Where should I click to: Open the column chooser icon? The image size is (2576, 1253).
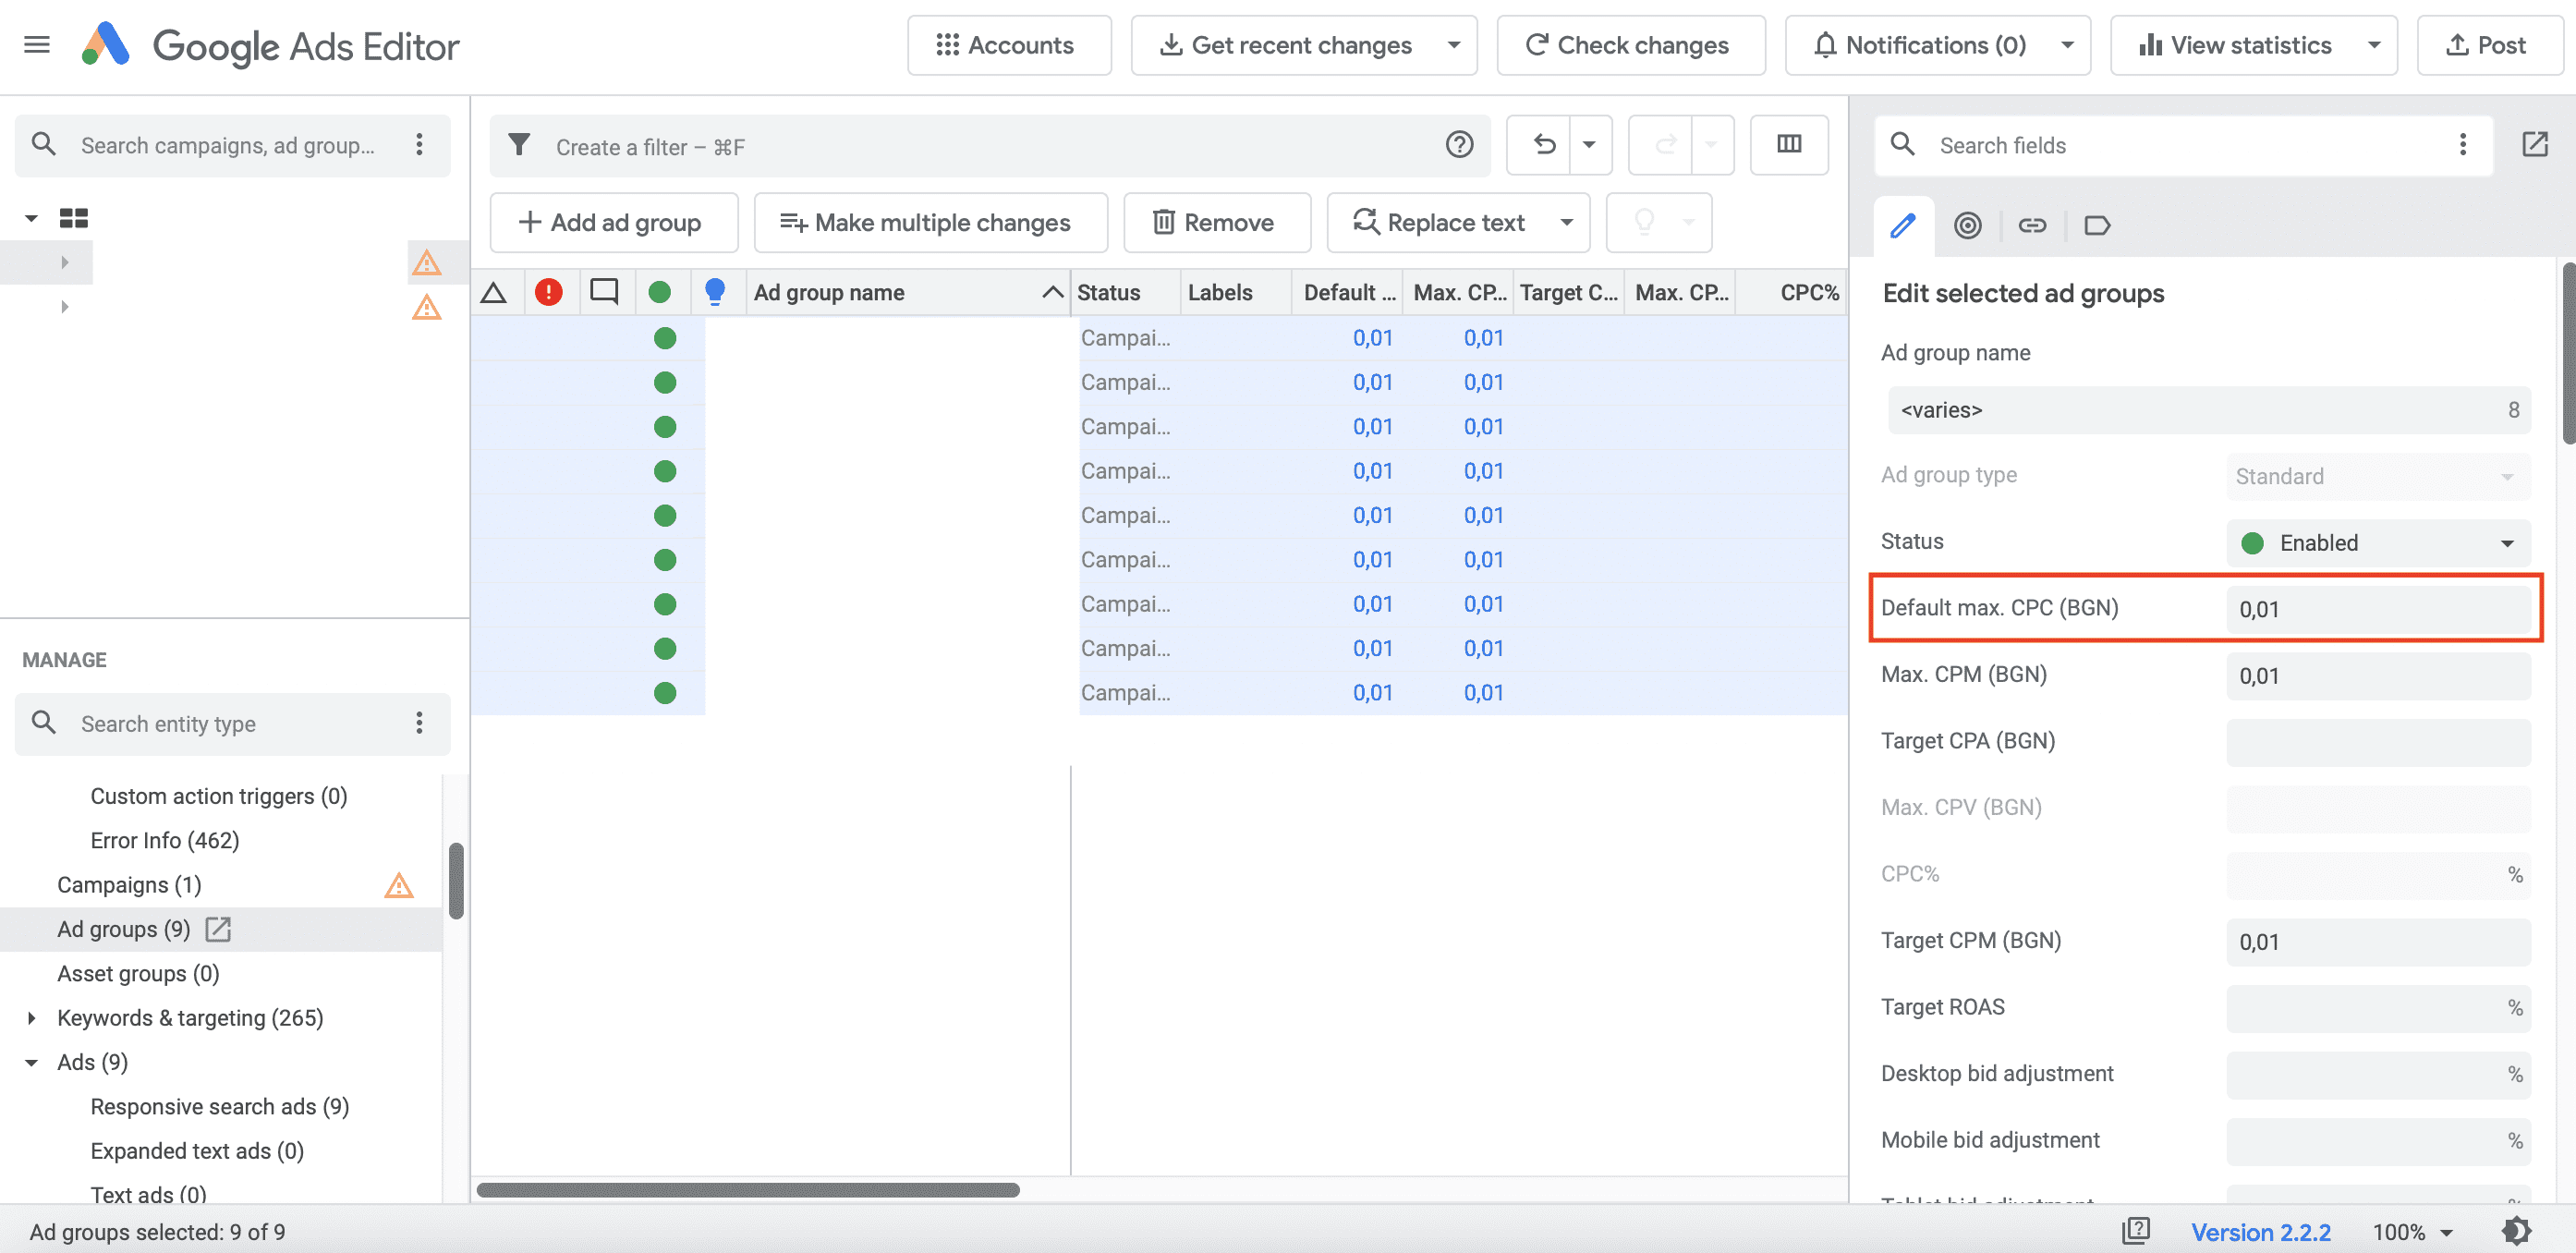click(x=1789, y=145)
